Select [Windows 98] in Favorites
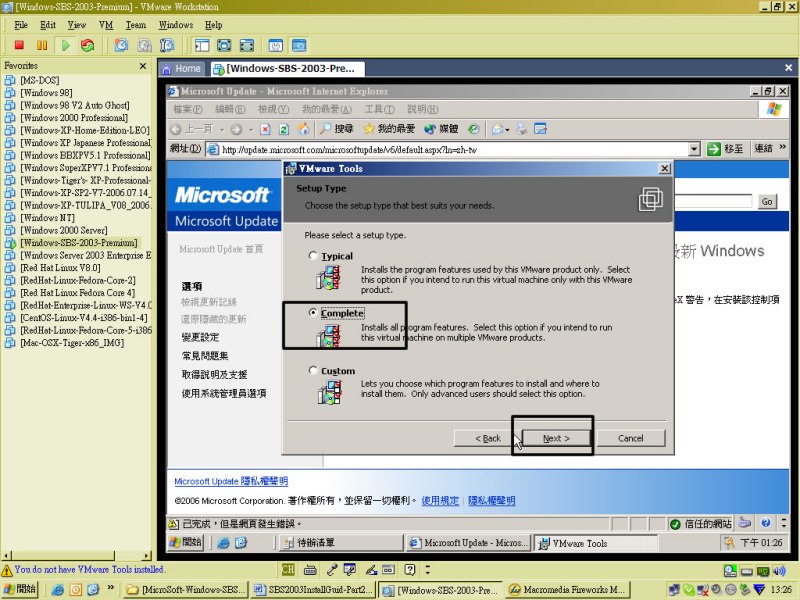 46,93
